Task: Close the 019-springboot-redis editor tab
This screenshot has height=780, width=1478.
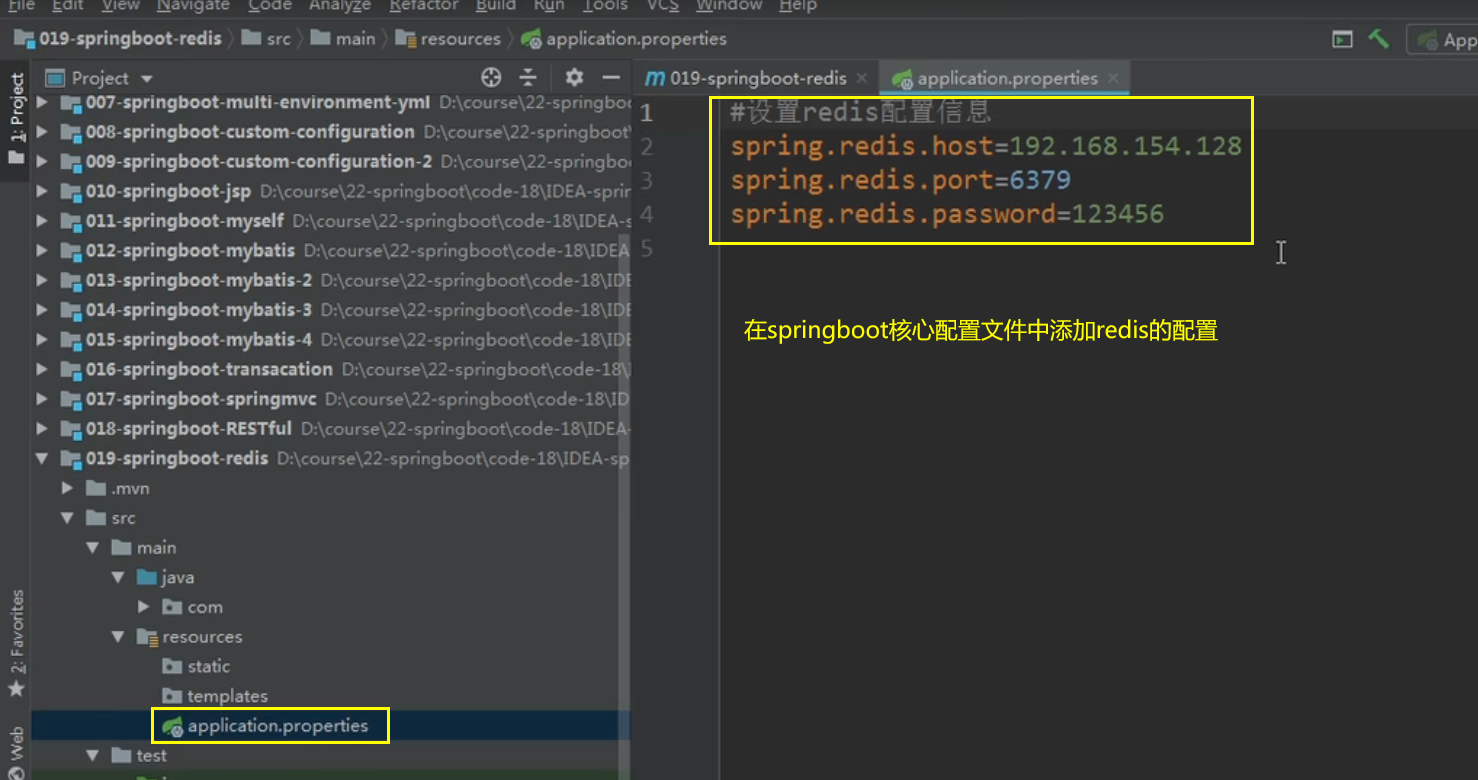Action: tap(862, 78)
